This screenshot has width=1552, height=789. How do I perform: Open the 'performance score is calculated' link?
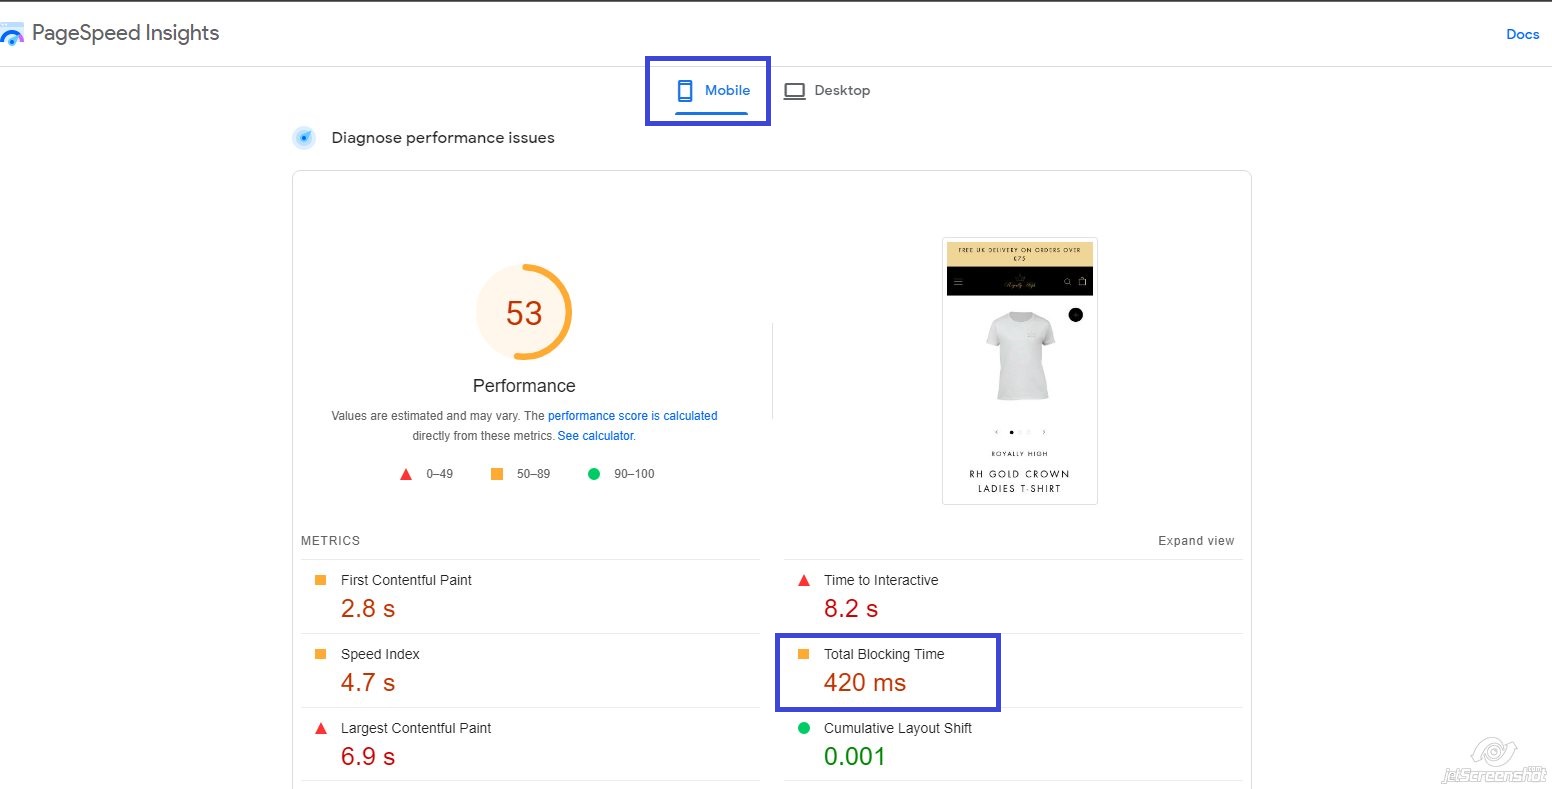[x=632, y=416]
